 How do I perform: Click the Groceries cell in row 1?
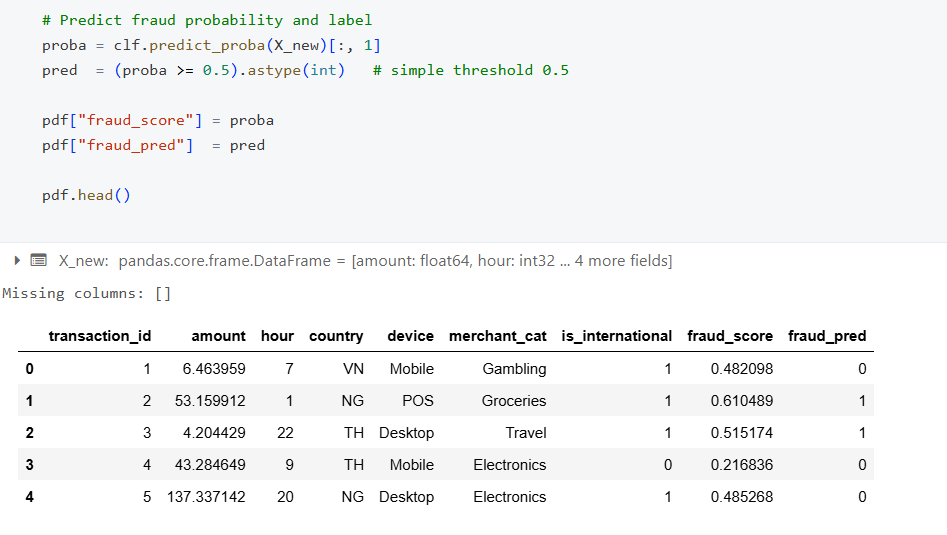click(514, 401)
